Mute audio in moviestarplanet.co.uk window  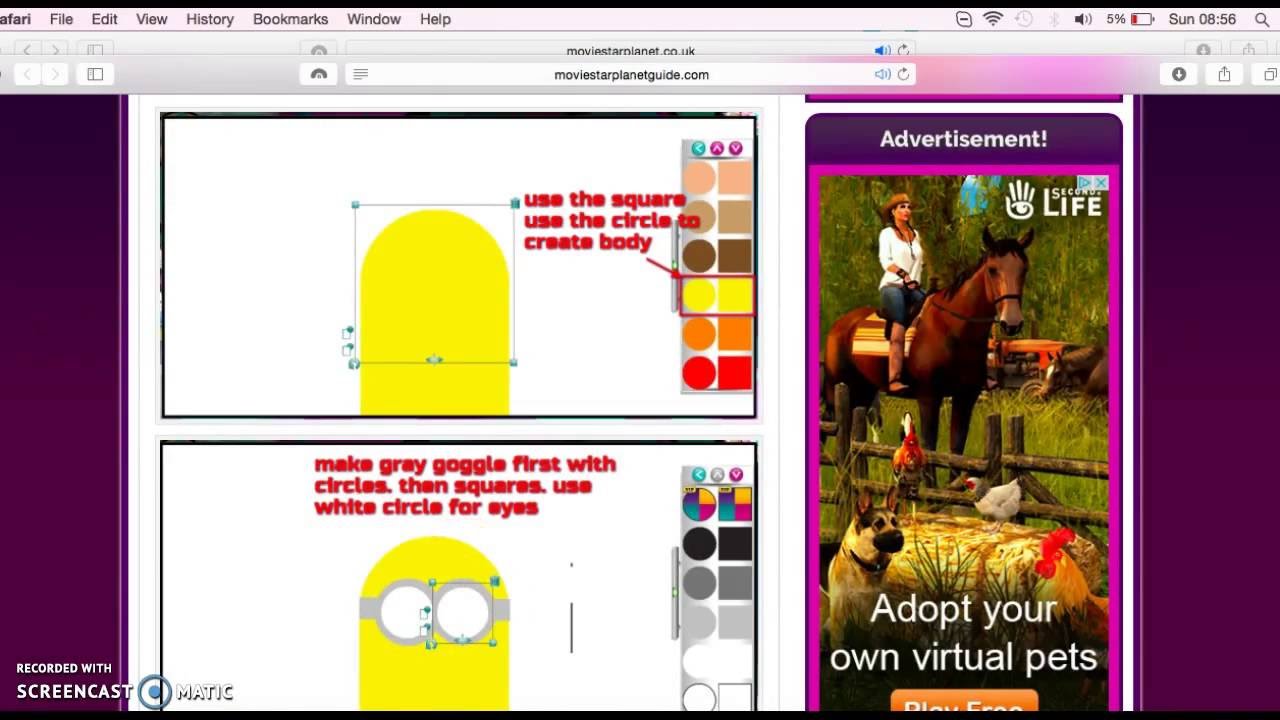click(883, 50)
